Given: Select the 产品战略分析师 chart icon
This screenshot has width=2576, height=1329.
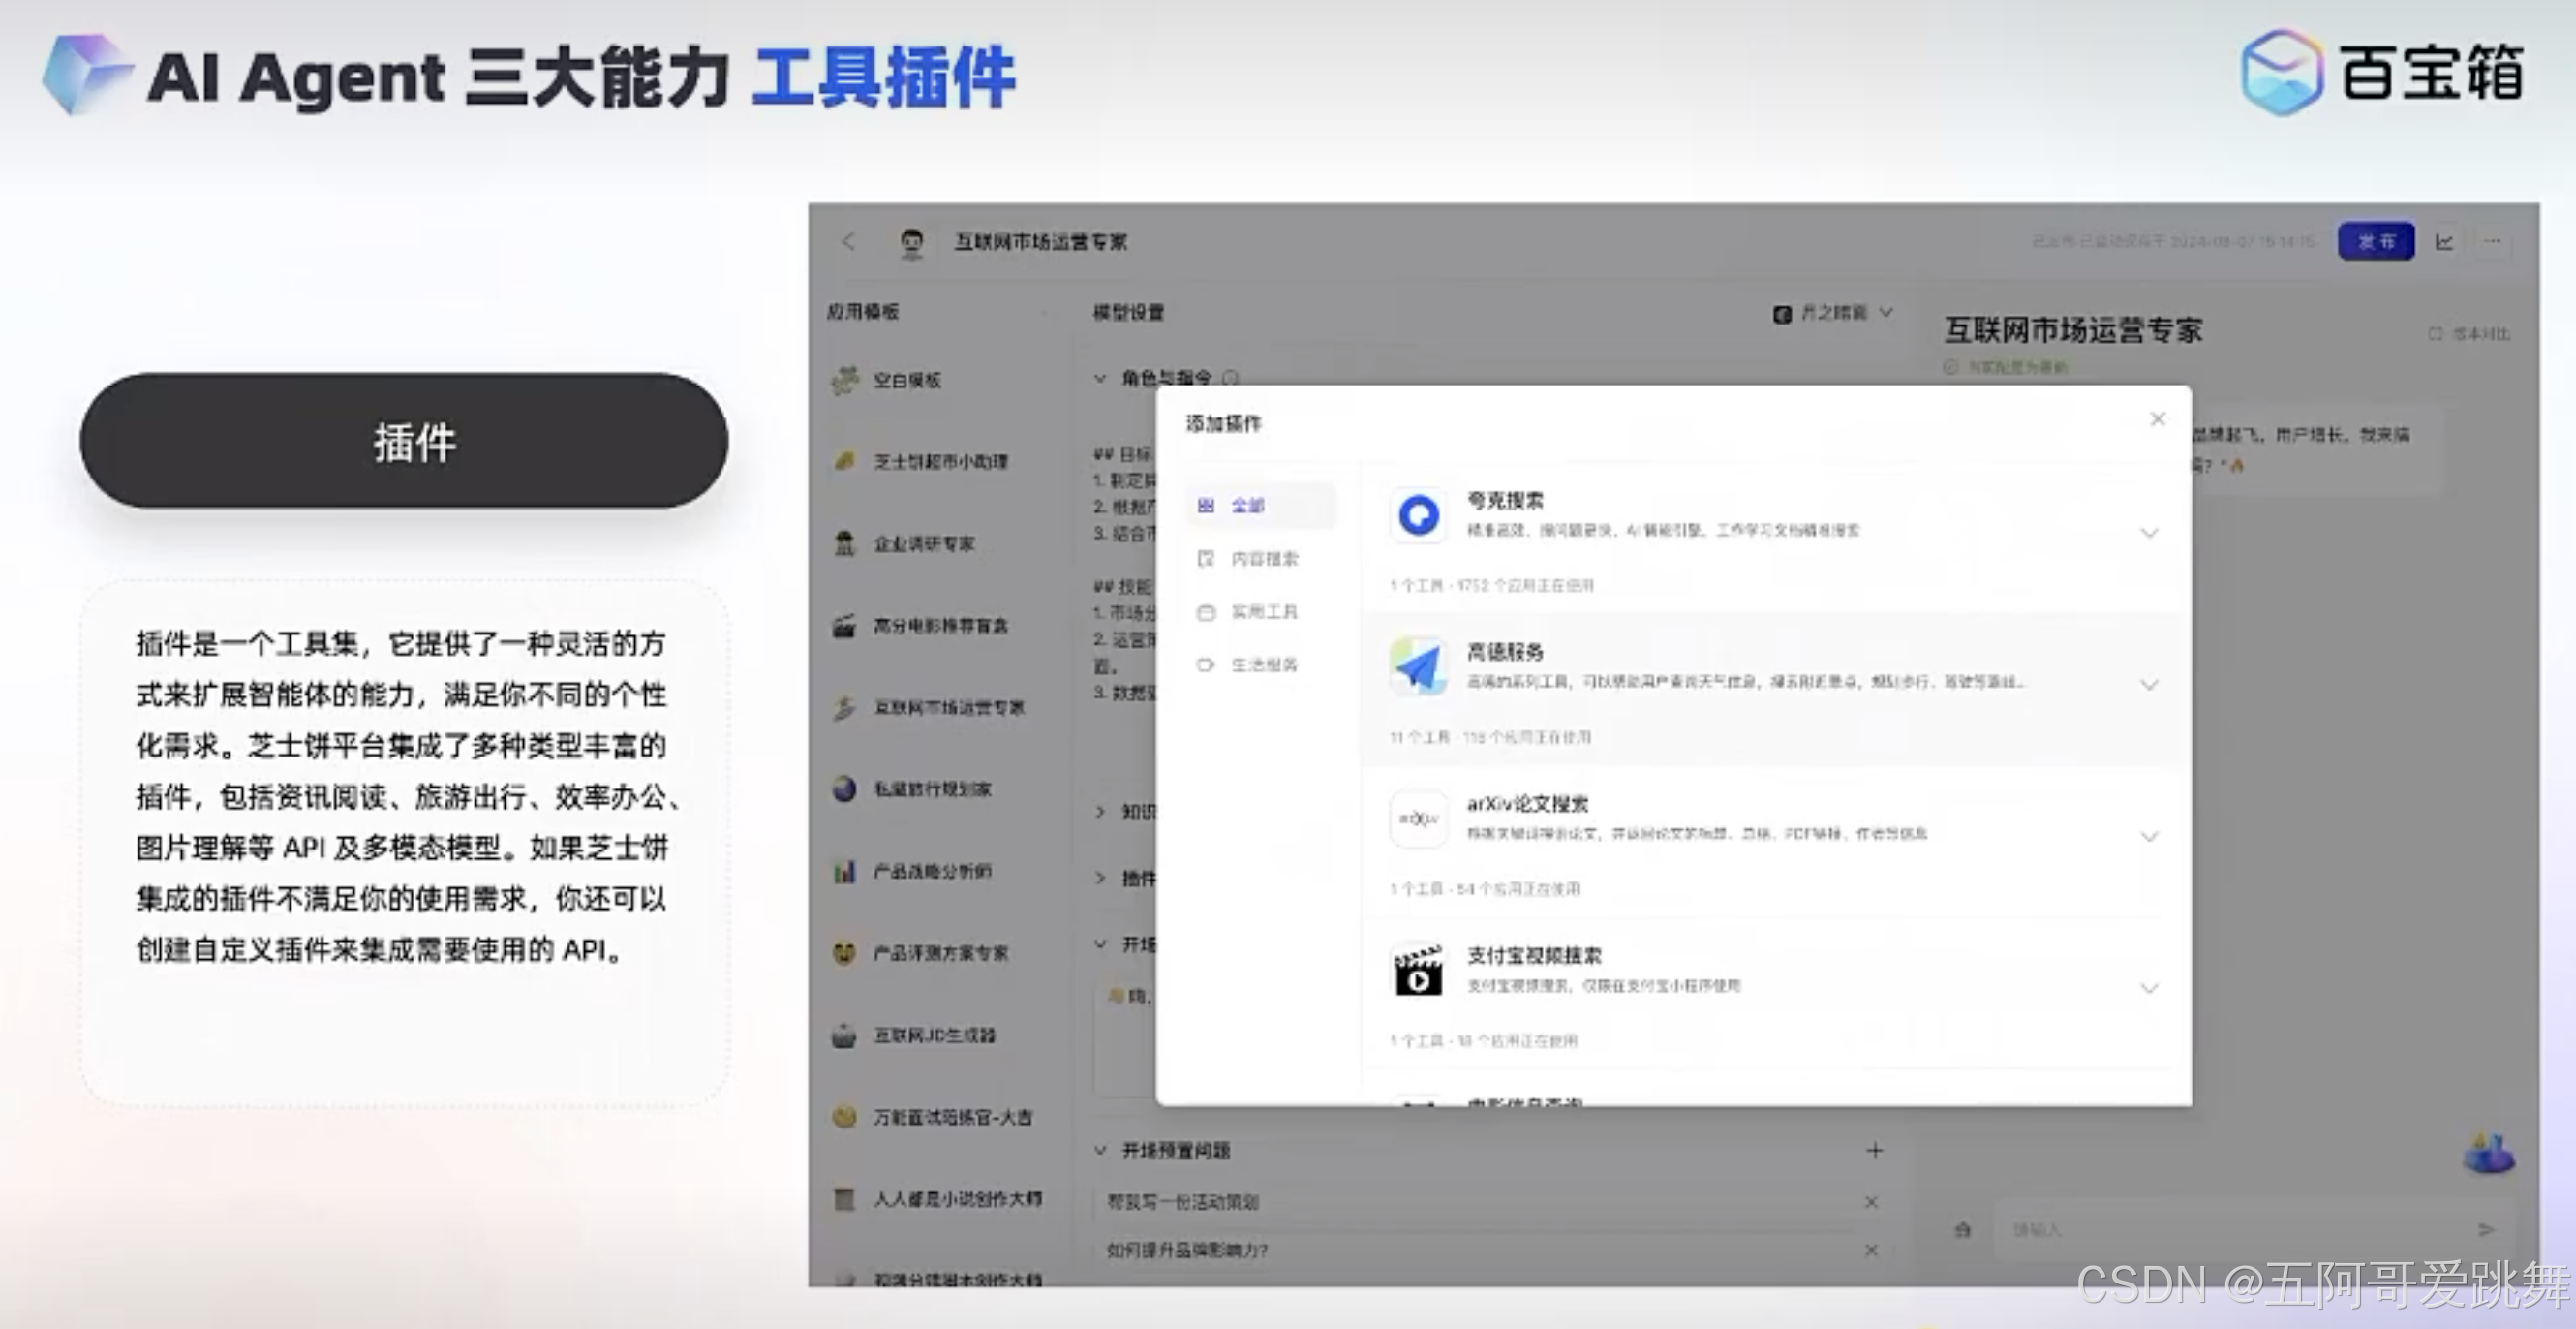Looking at the screenshot, I should coord(846,871).
